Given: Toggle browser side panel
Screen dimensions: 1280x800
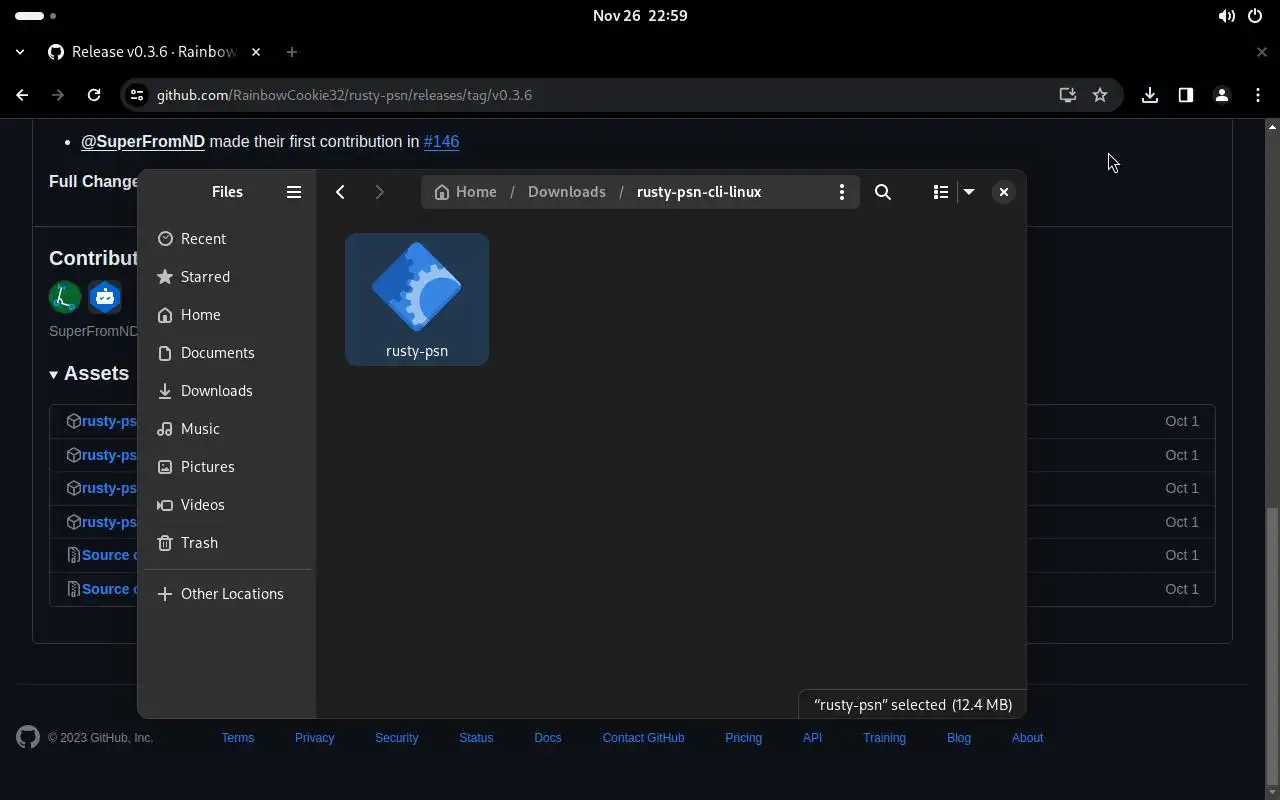Looking at the screenshot, I should [1186, 95].
